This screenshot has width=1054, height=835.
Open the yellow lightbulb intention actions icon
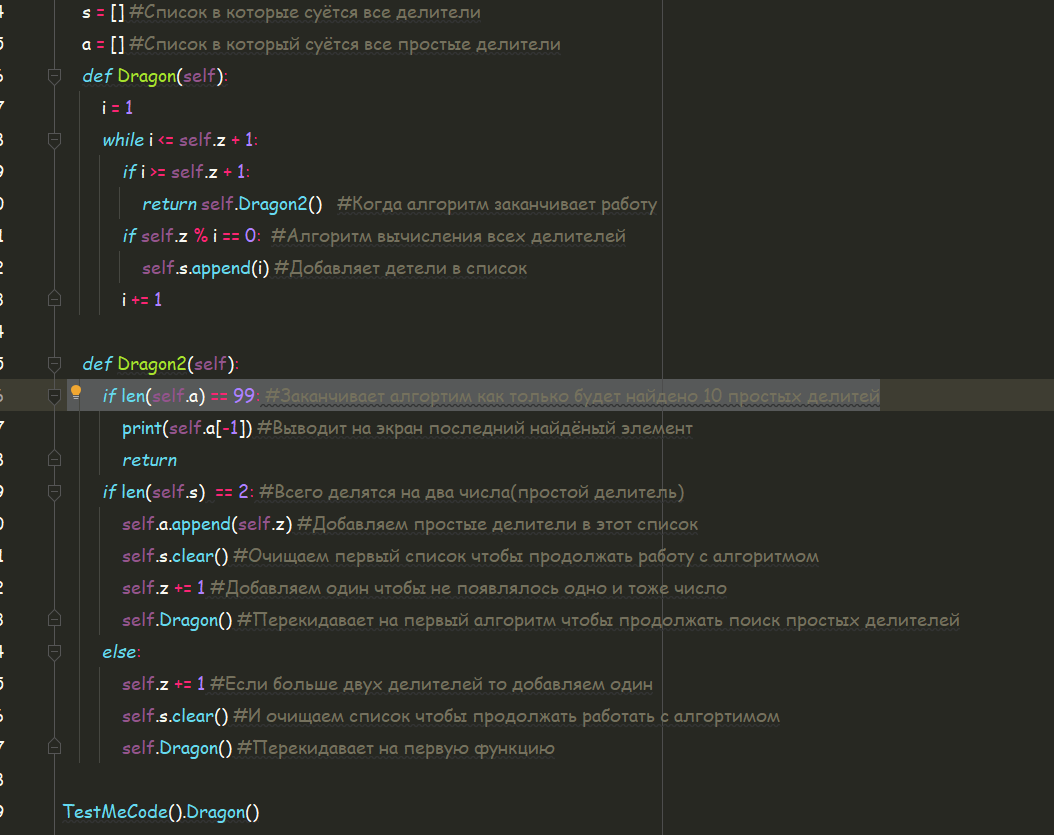tap(76, 392)
